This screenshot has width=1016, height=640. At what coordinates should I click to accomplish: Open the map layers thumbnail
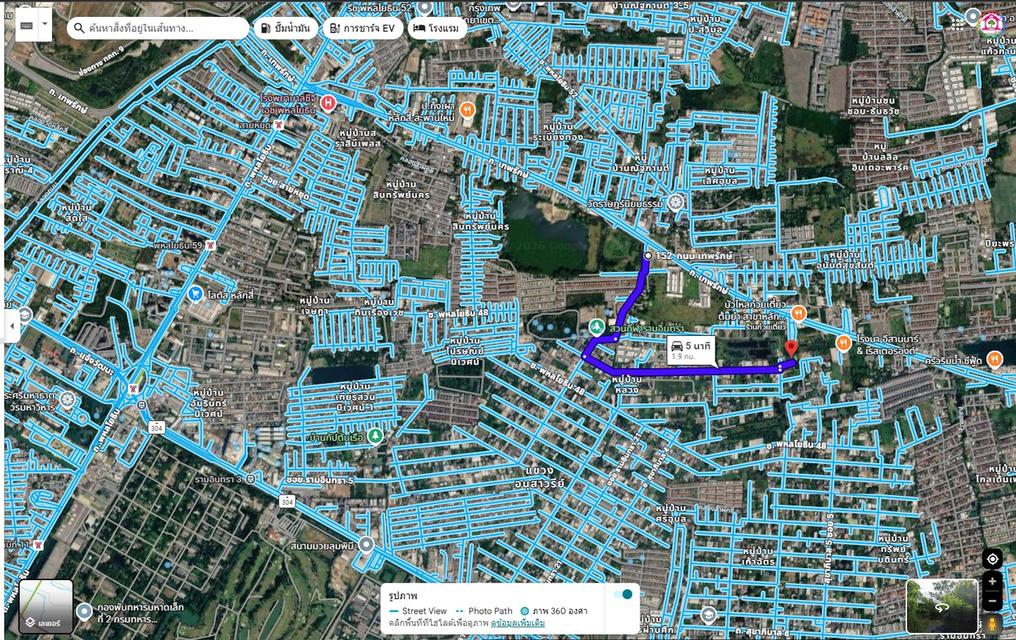coord(46,607)
